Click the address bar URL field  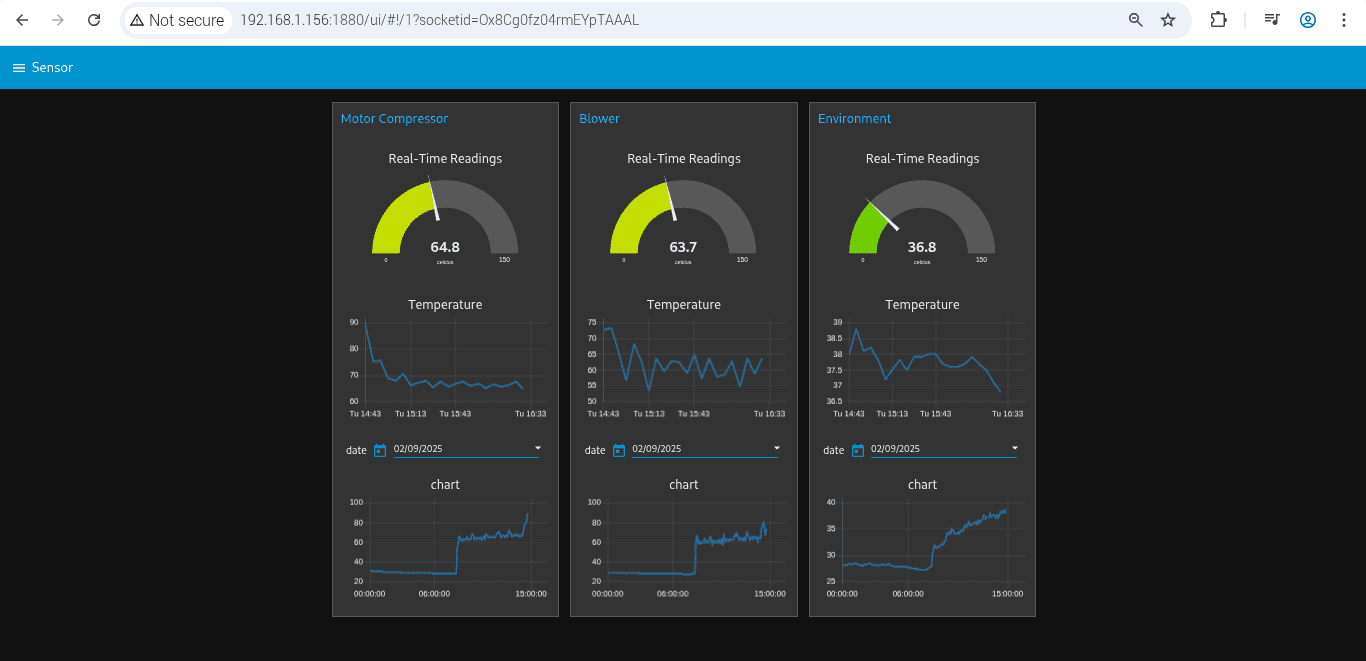click(600, 20)
